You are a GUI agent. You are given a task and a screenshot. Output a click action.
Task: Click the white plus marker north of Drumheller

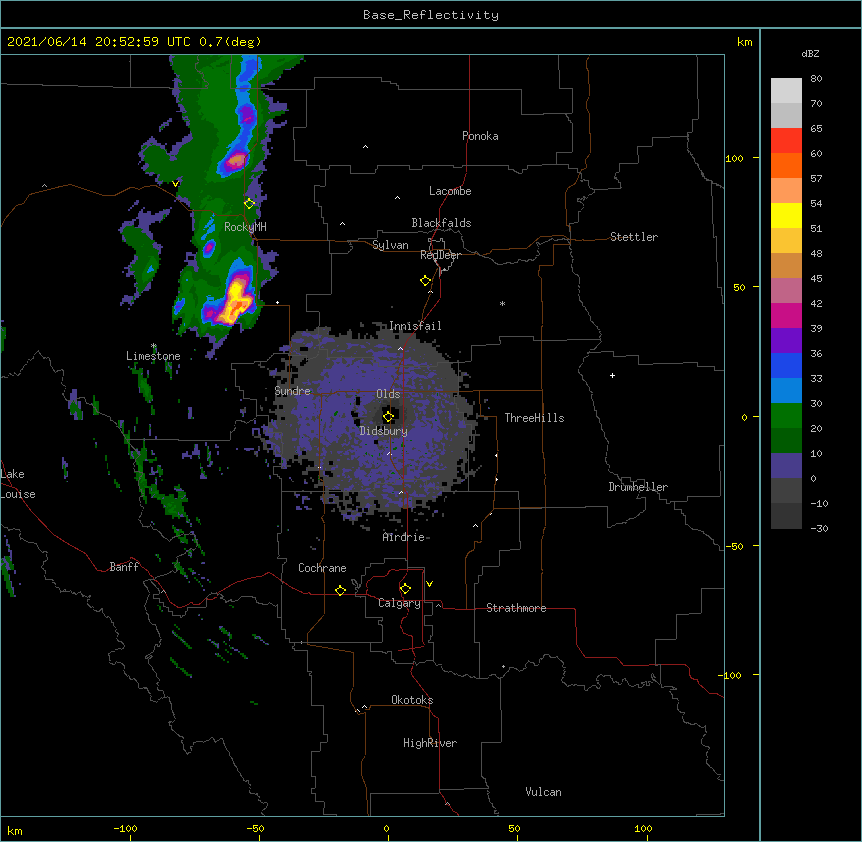(x=612, y=375)
